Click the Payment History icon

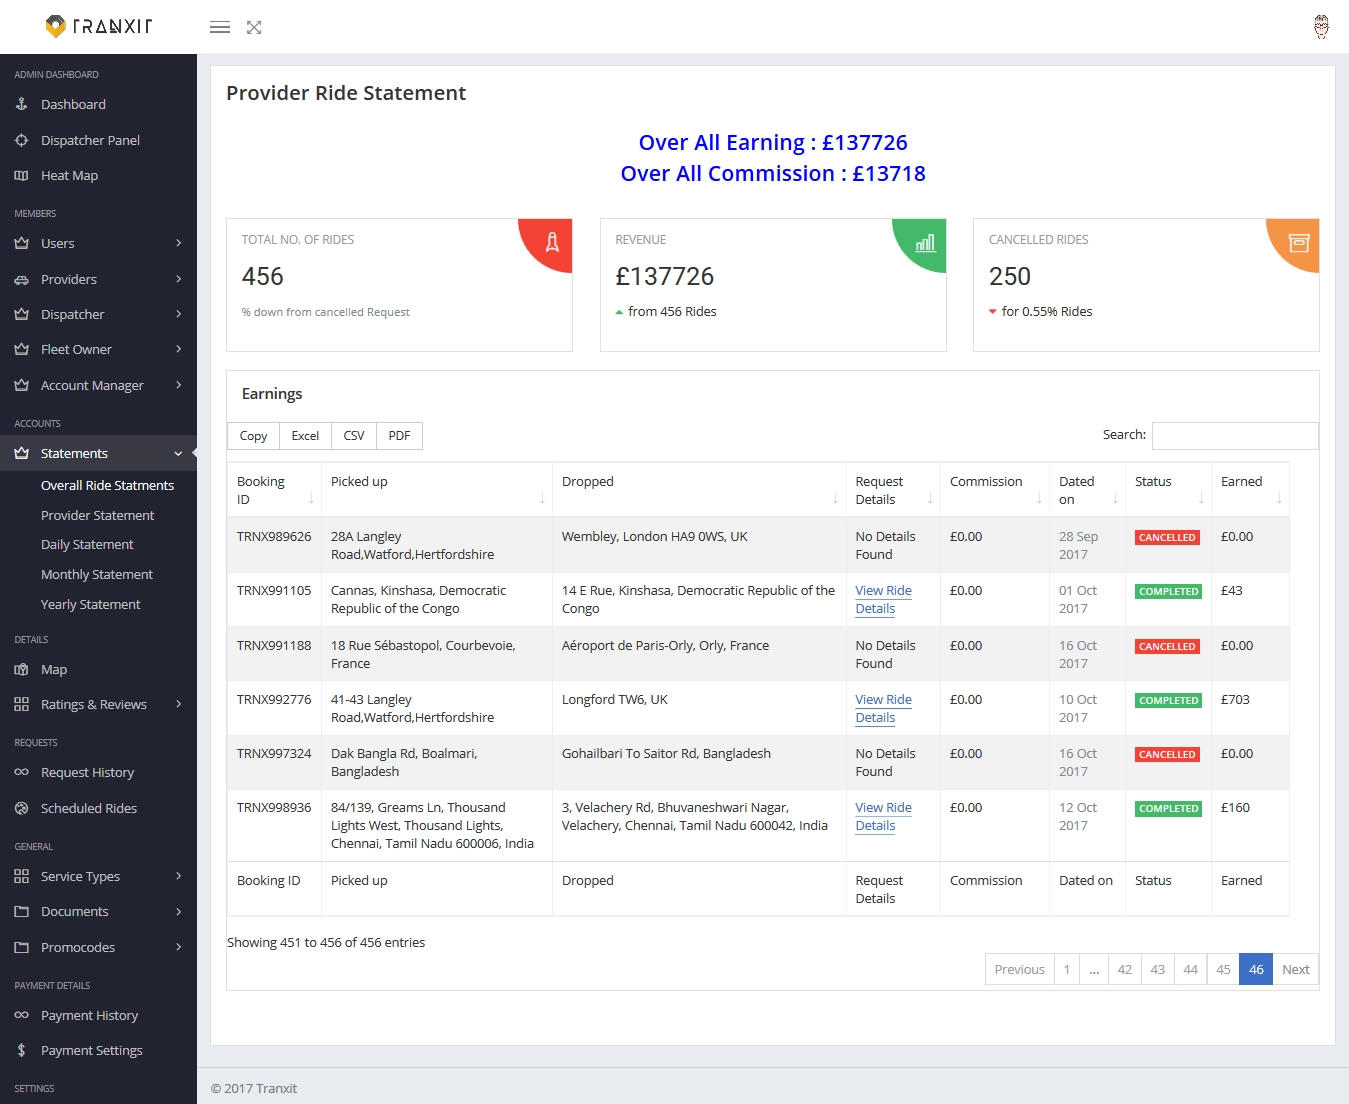(x=21, y=1015)
